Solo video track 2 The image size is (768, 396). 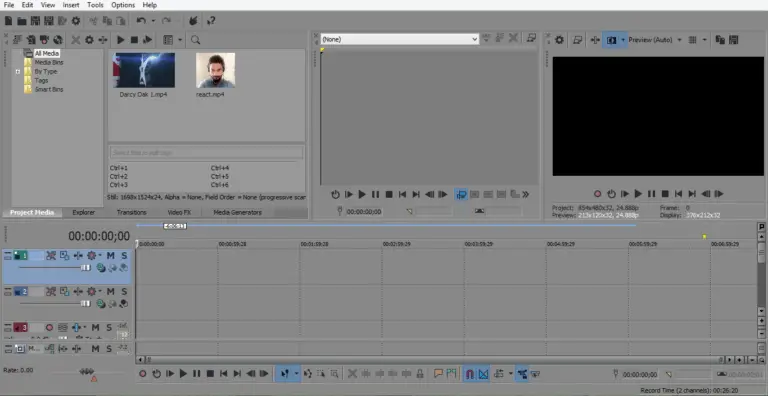pyautogui.click(x=124, y=292)
